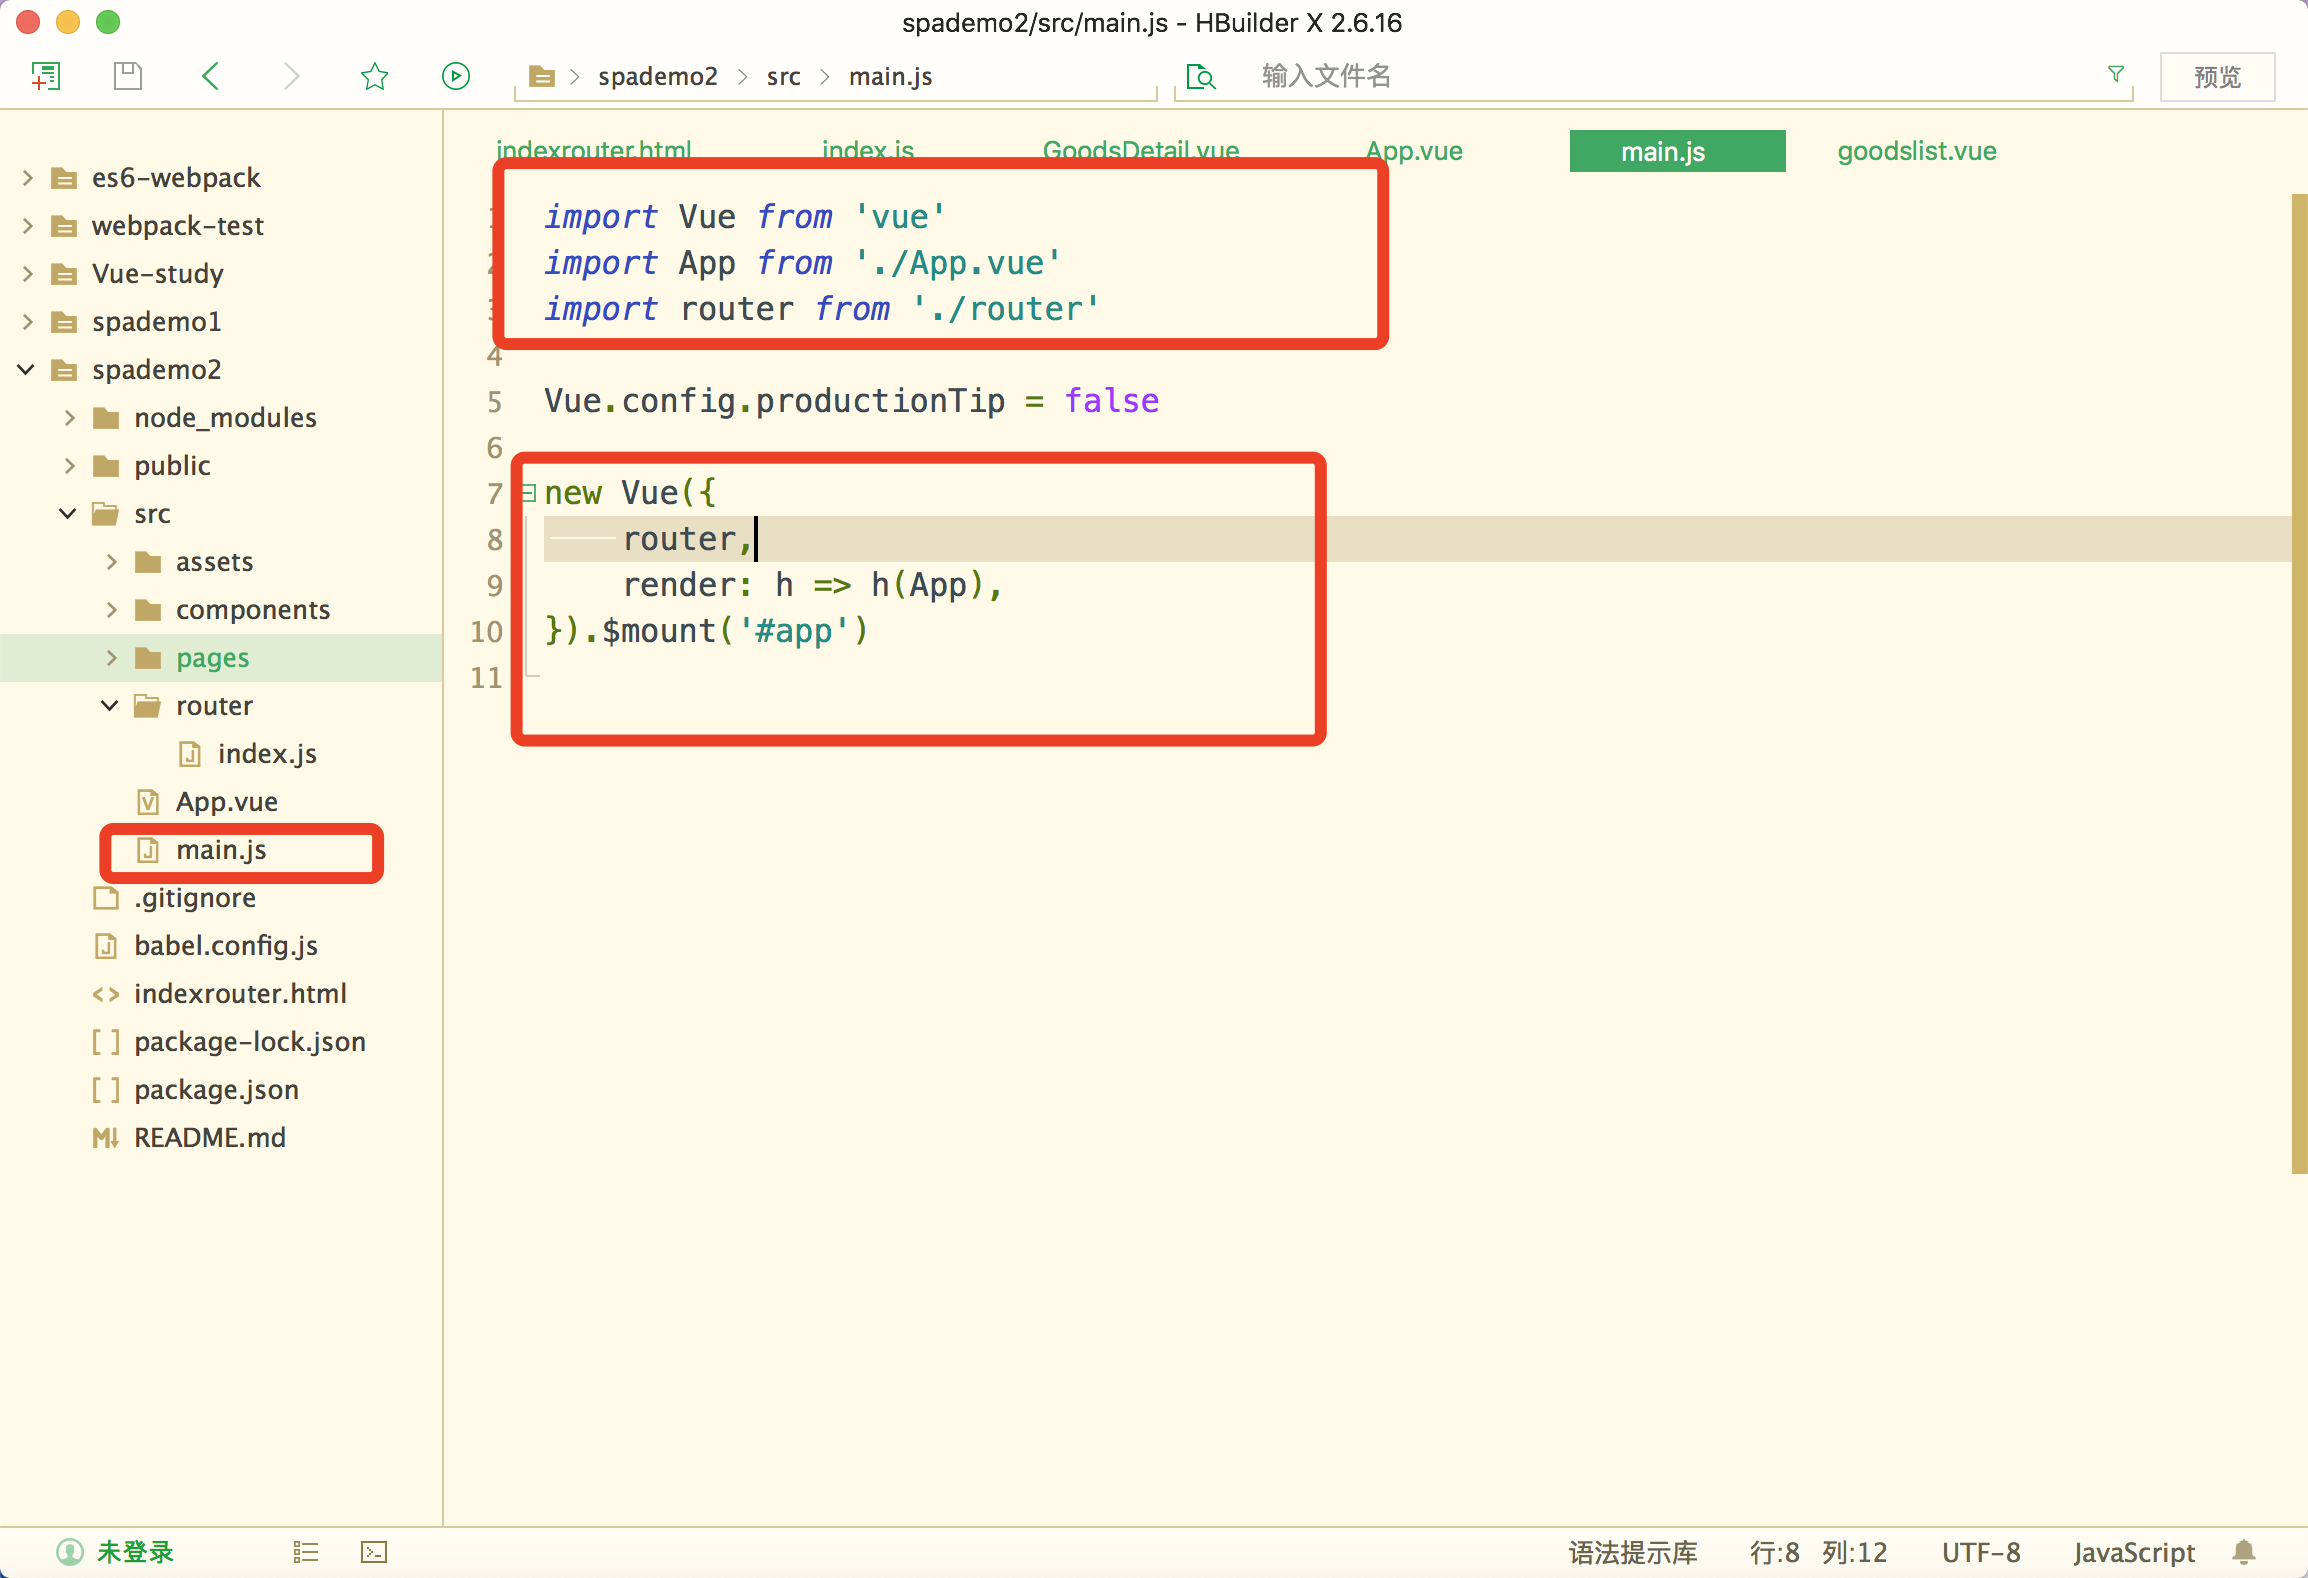The image size is (2308, 1578).
Task: Click the search file input icon
Action: (1198, 75)
